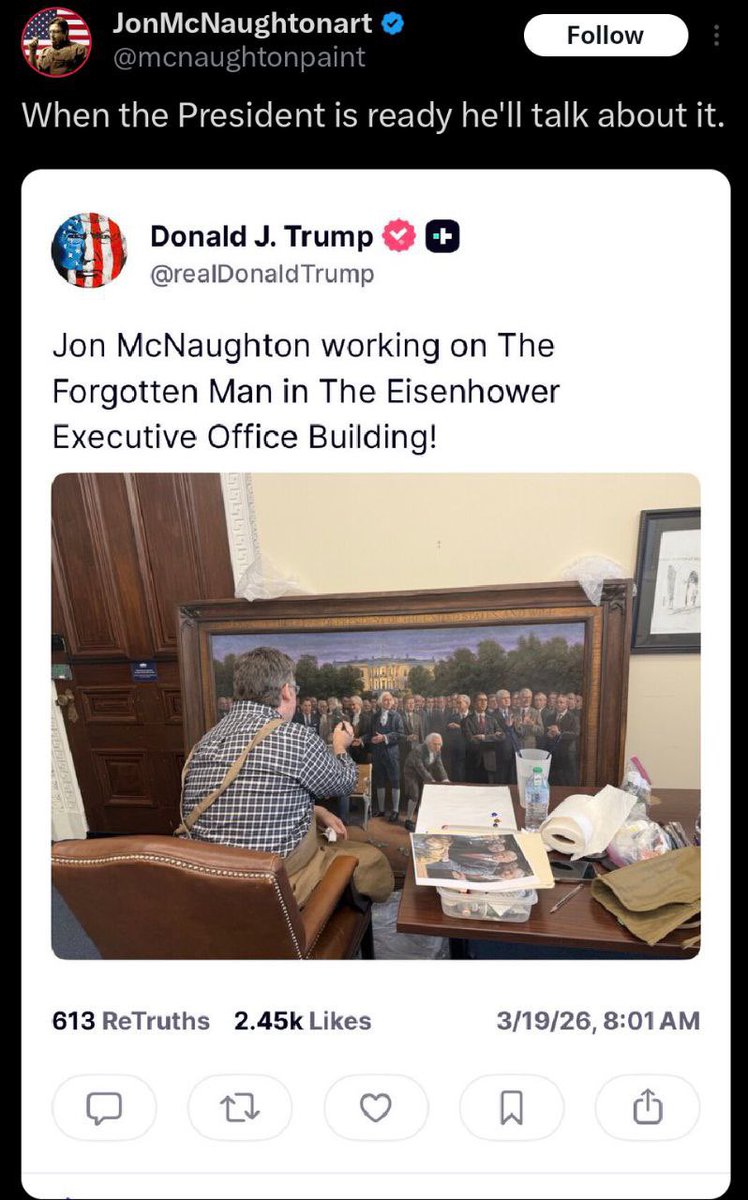The height and width of the screenshot is (1200, 748).
Task: Click the plus badge beside Trump's name
Action: (442, 237)
